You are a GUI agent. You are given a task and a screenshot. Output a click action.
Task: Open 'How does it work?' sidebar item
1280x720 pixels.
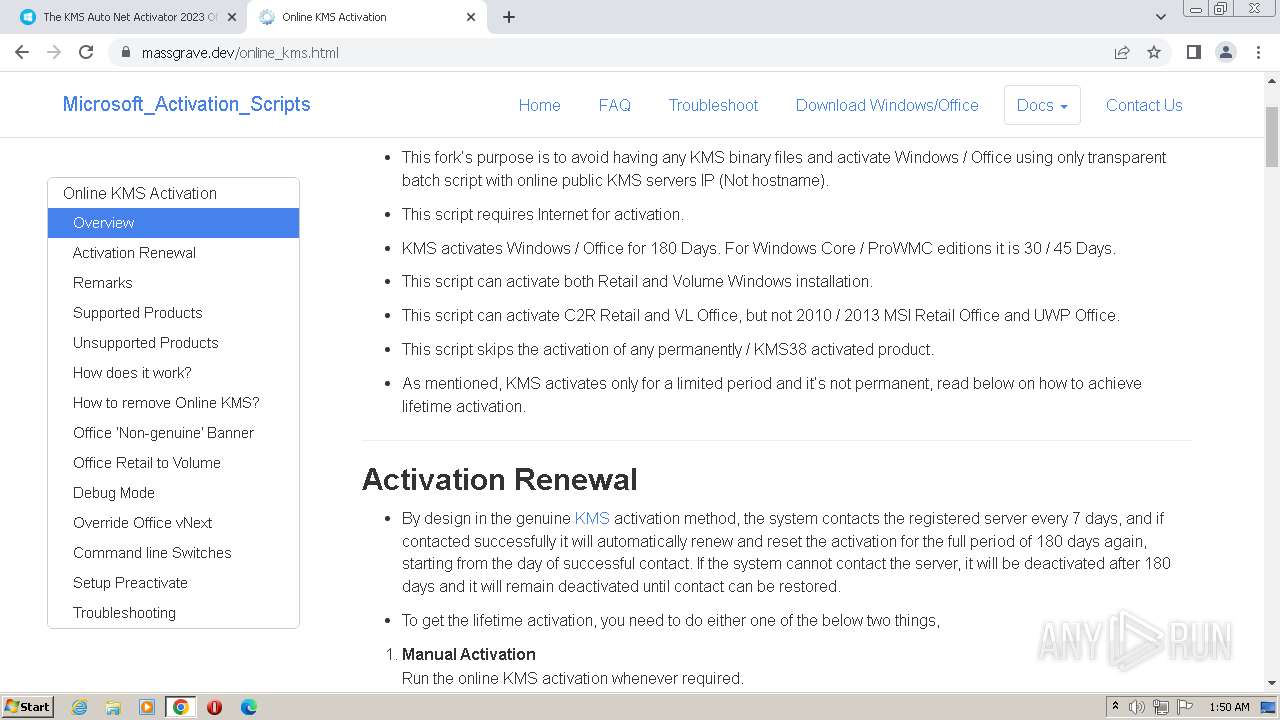pyautogui.click(x=173, y=373)
